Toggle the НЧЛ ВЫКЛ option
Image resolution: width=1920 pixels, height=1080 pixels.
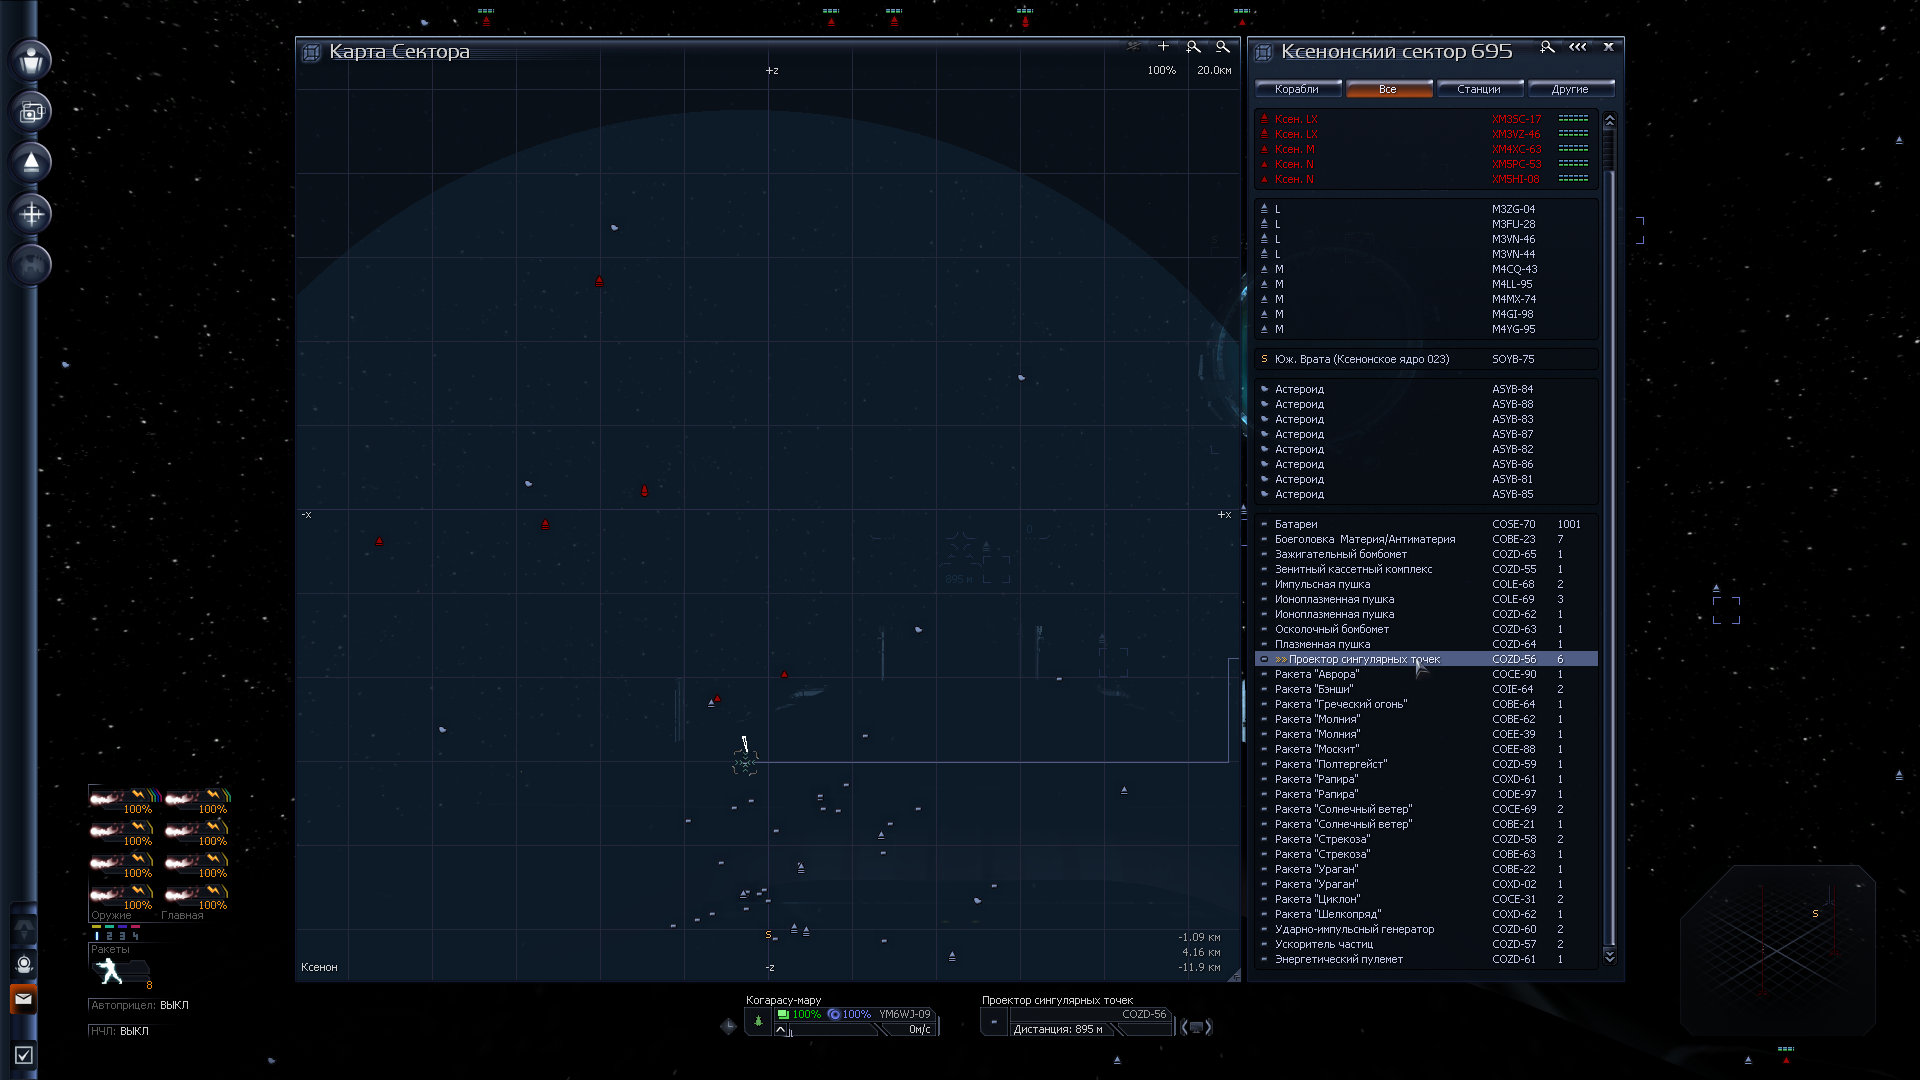pos(134,1031)
